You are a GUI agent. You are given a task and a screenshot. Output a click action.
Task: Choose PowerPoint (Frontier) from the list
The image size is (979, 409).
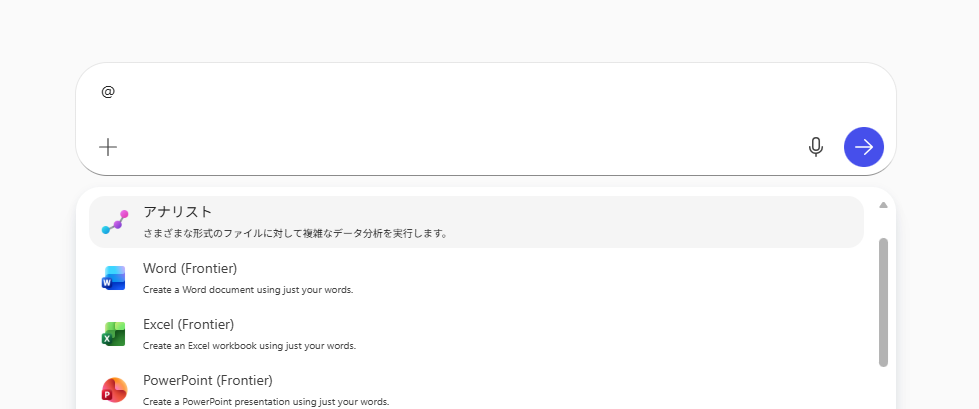point(207,380)
